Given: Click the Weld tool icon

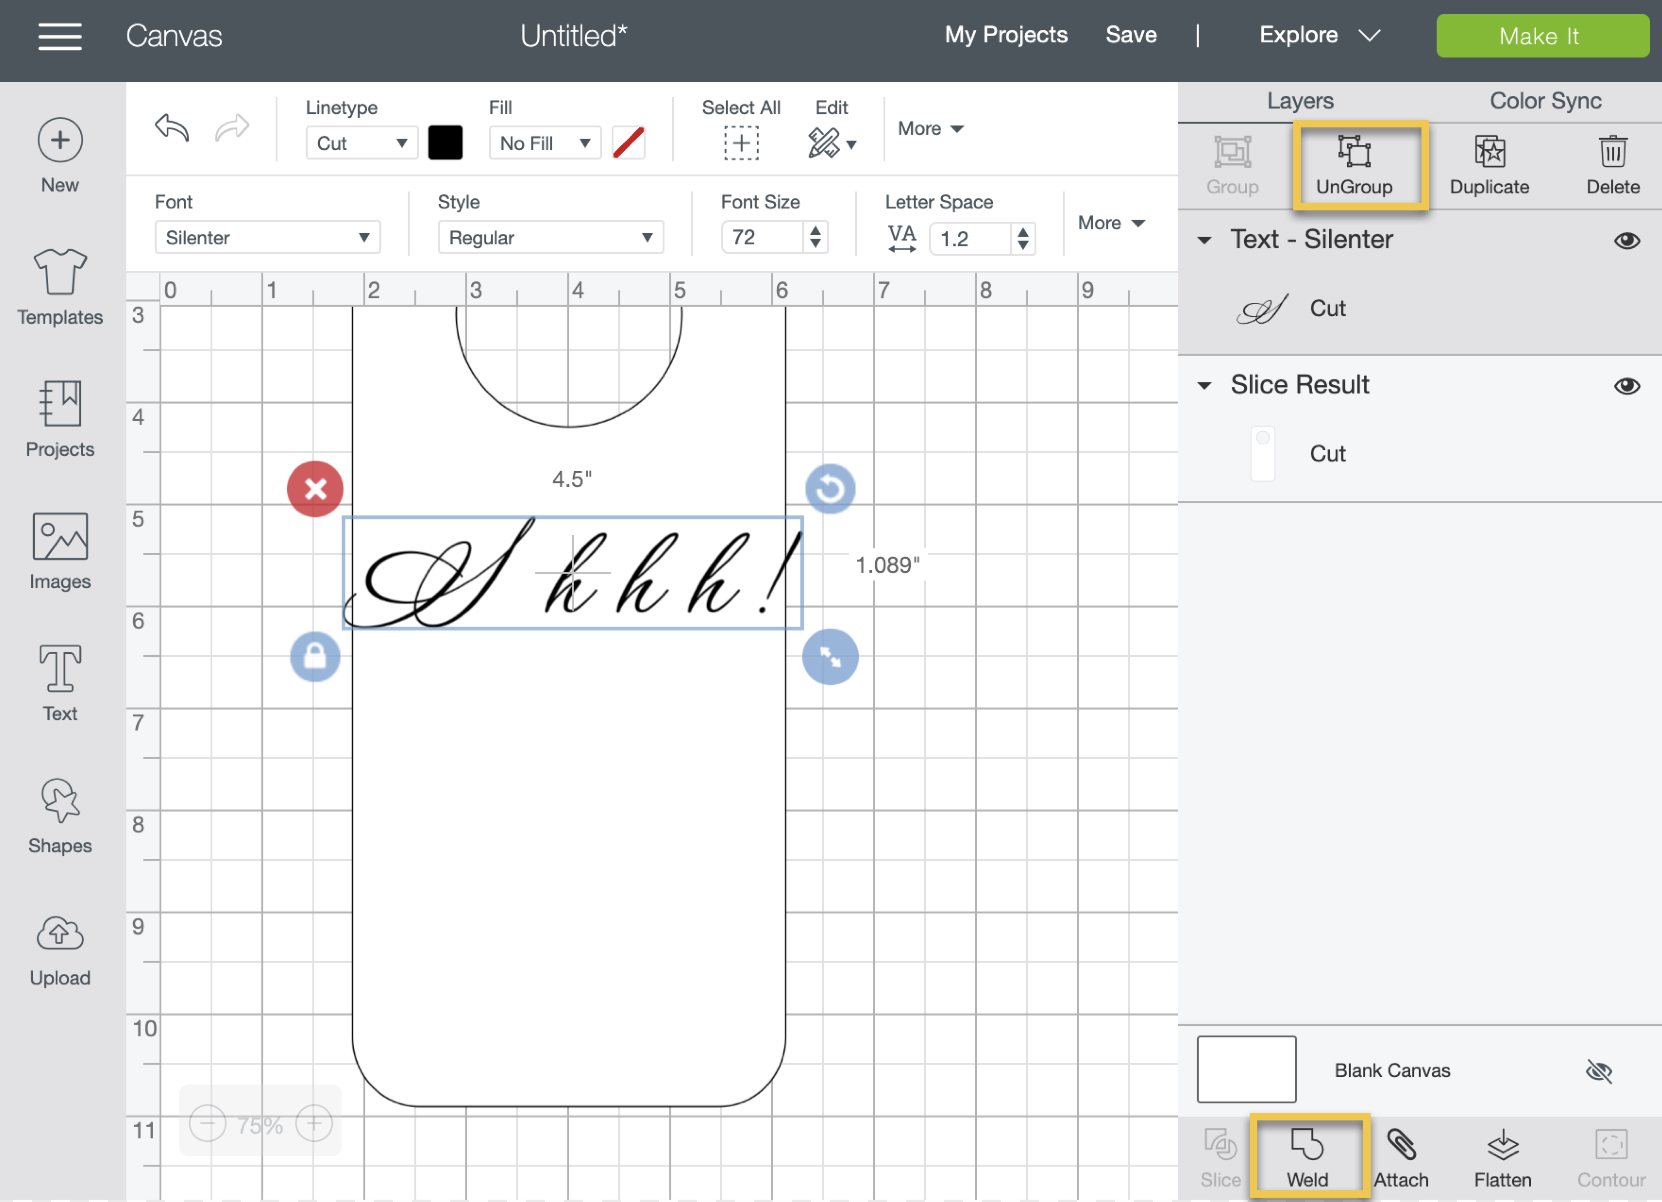Looking at the screenshot, I should tap(1307, 1144).
